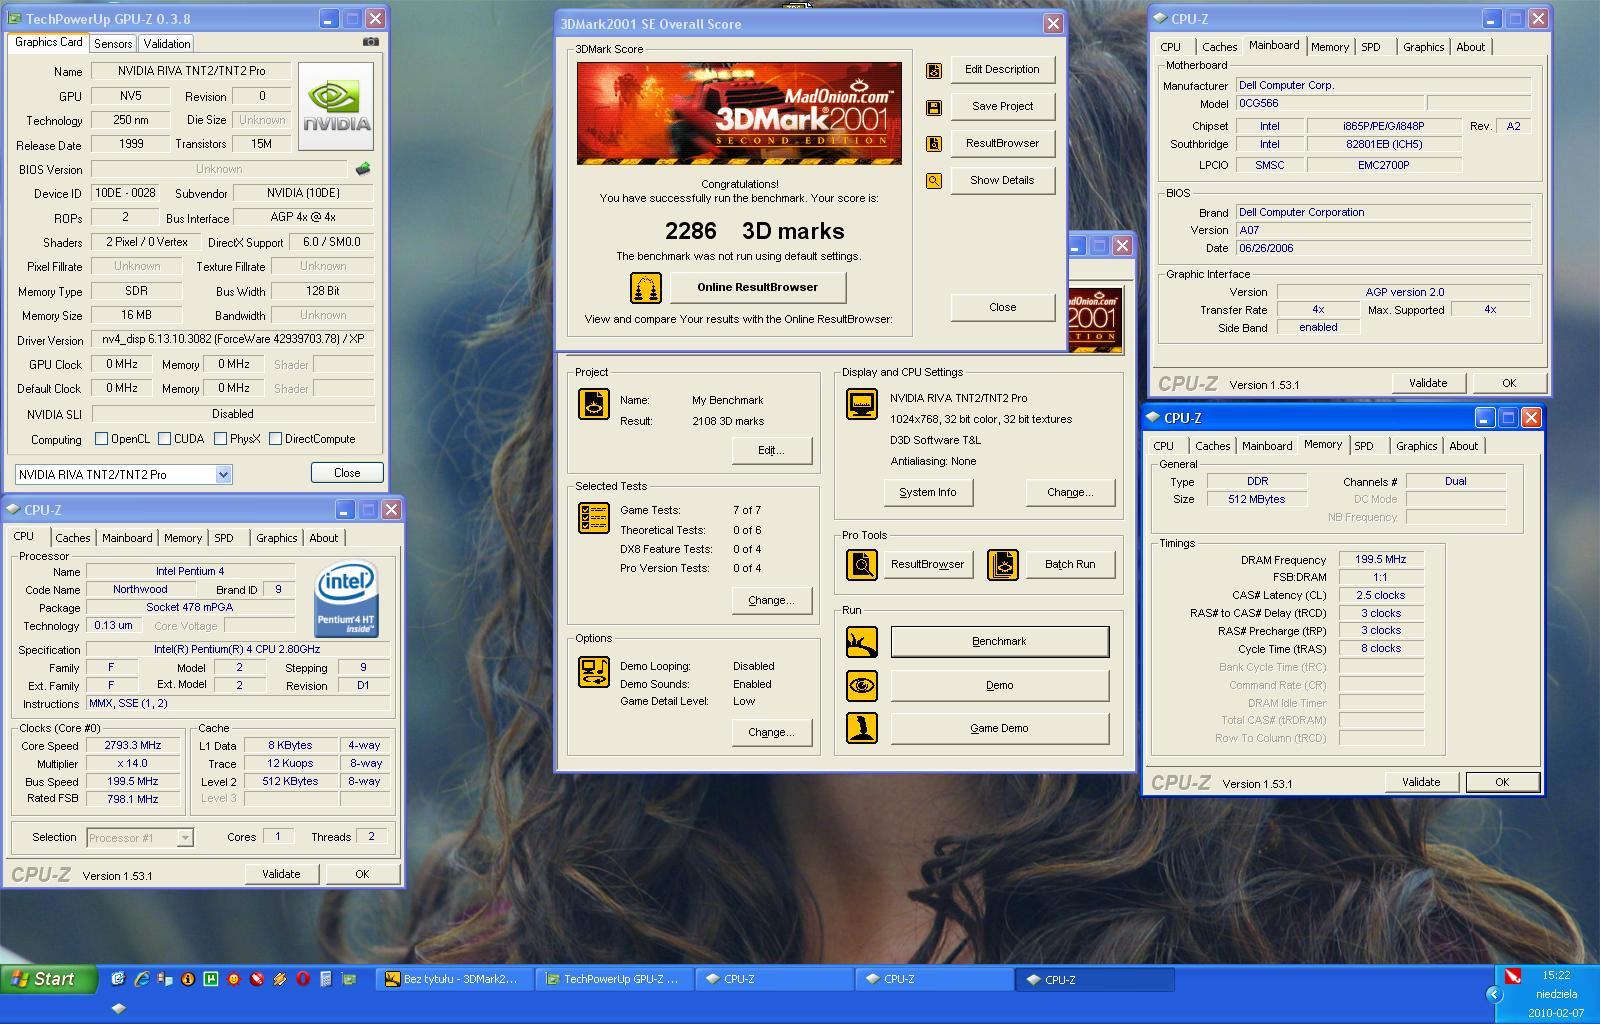1600x1024 pixels.
Task: Open the Graphics tab in CPU-Z Mainboard window
Action: 1423,47
